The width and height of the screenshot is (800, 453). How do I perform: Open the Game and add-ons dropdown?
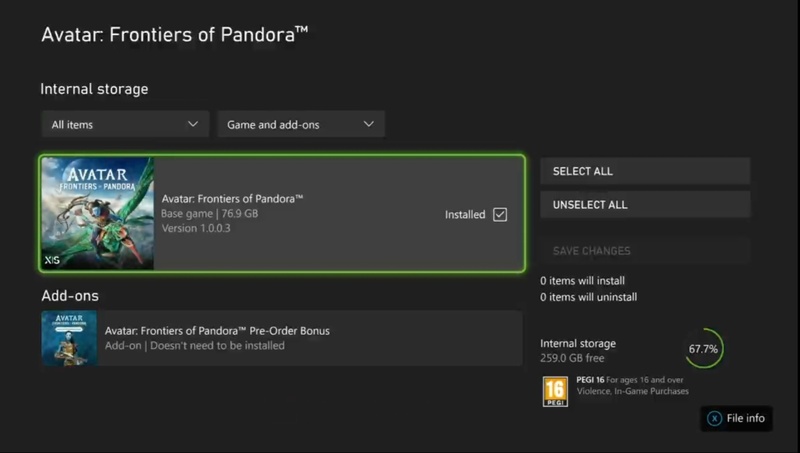[301, 124]
